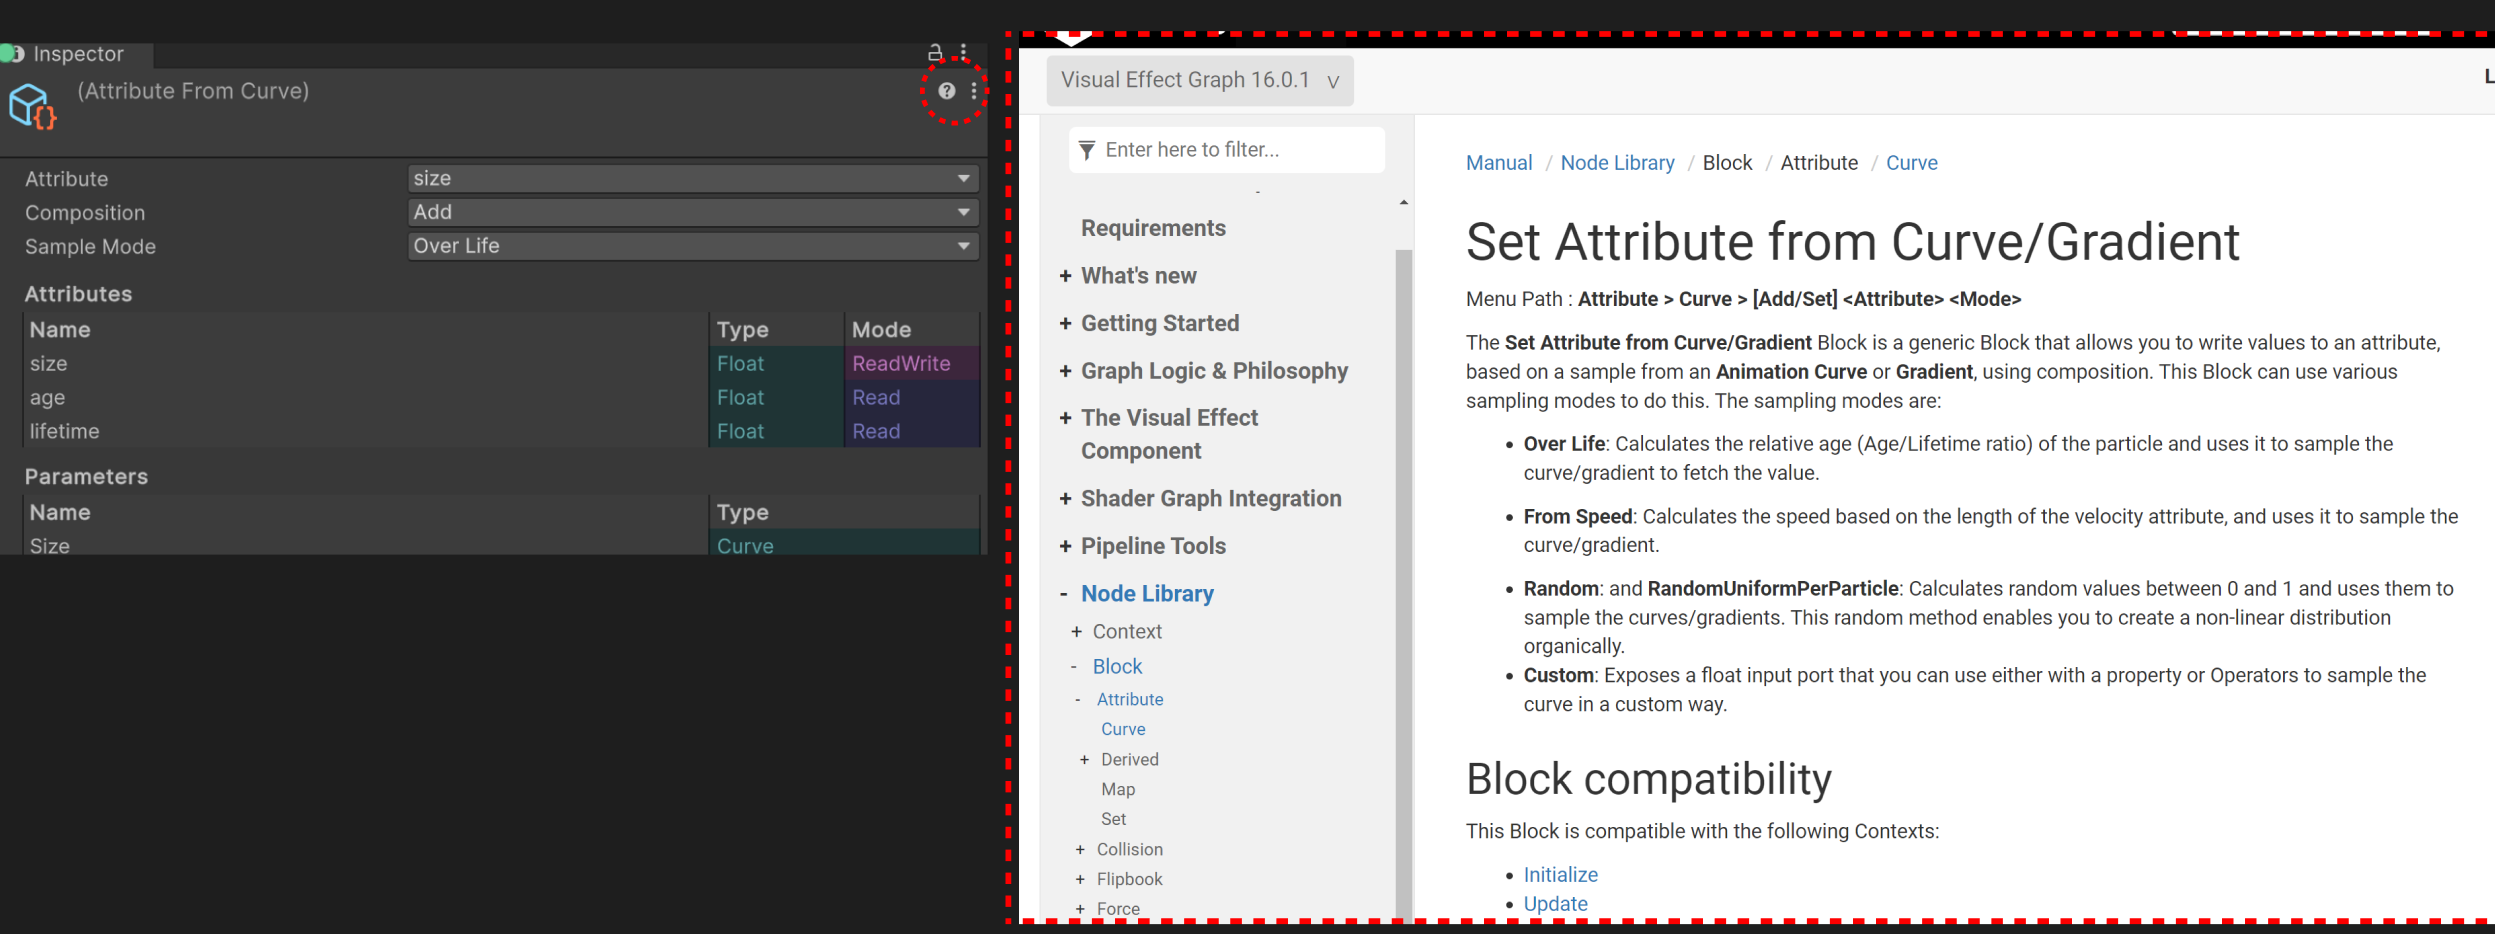Open the Map page in sidebar
The height and width of the screenshot is (934, 2495).
coord(1118,790)
